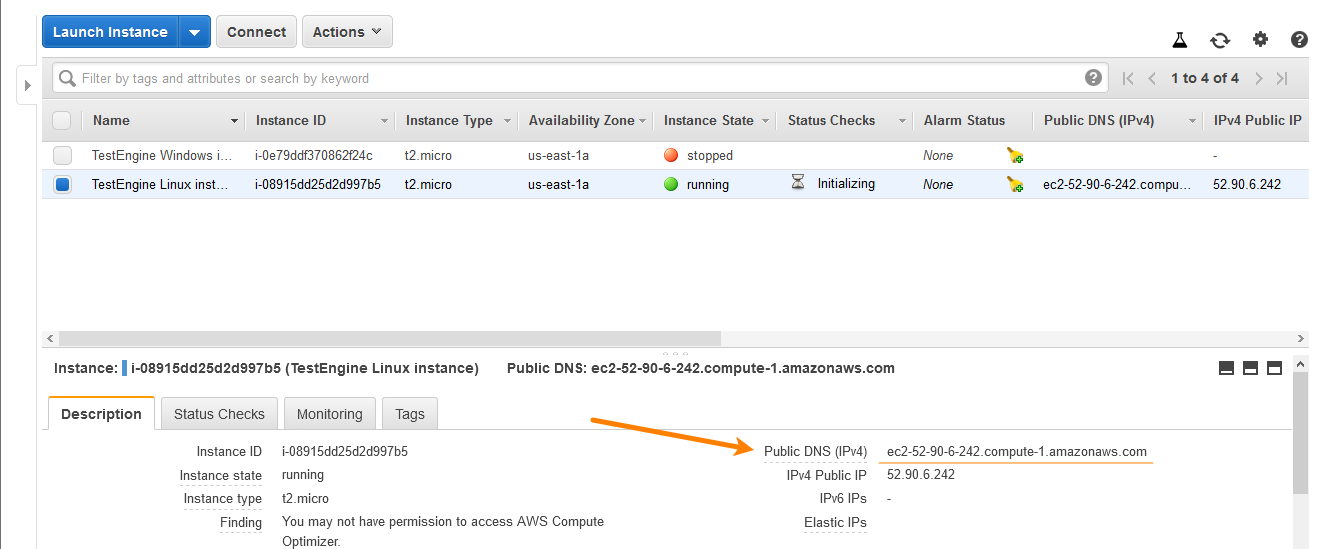This screenshot has width=1322, height=549.
Task: Open Availability Zone column dropdown arrow
Action: pos(642,121)
